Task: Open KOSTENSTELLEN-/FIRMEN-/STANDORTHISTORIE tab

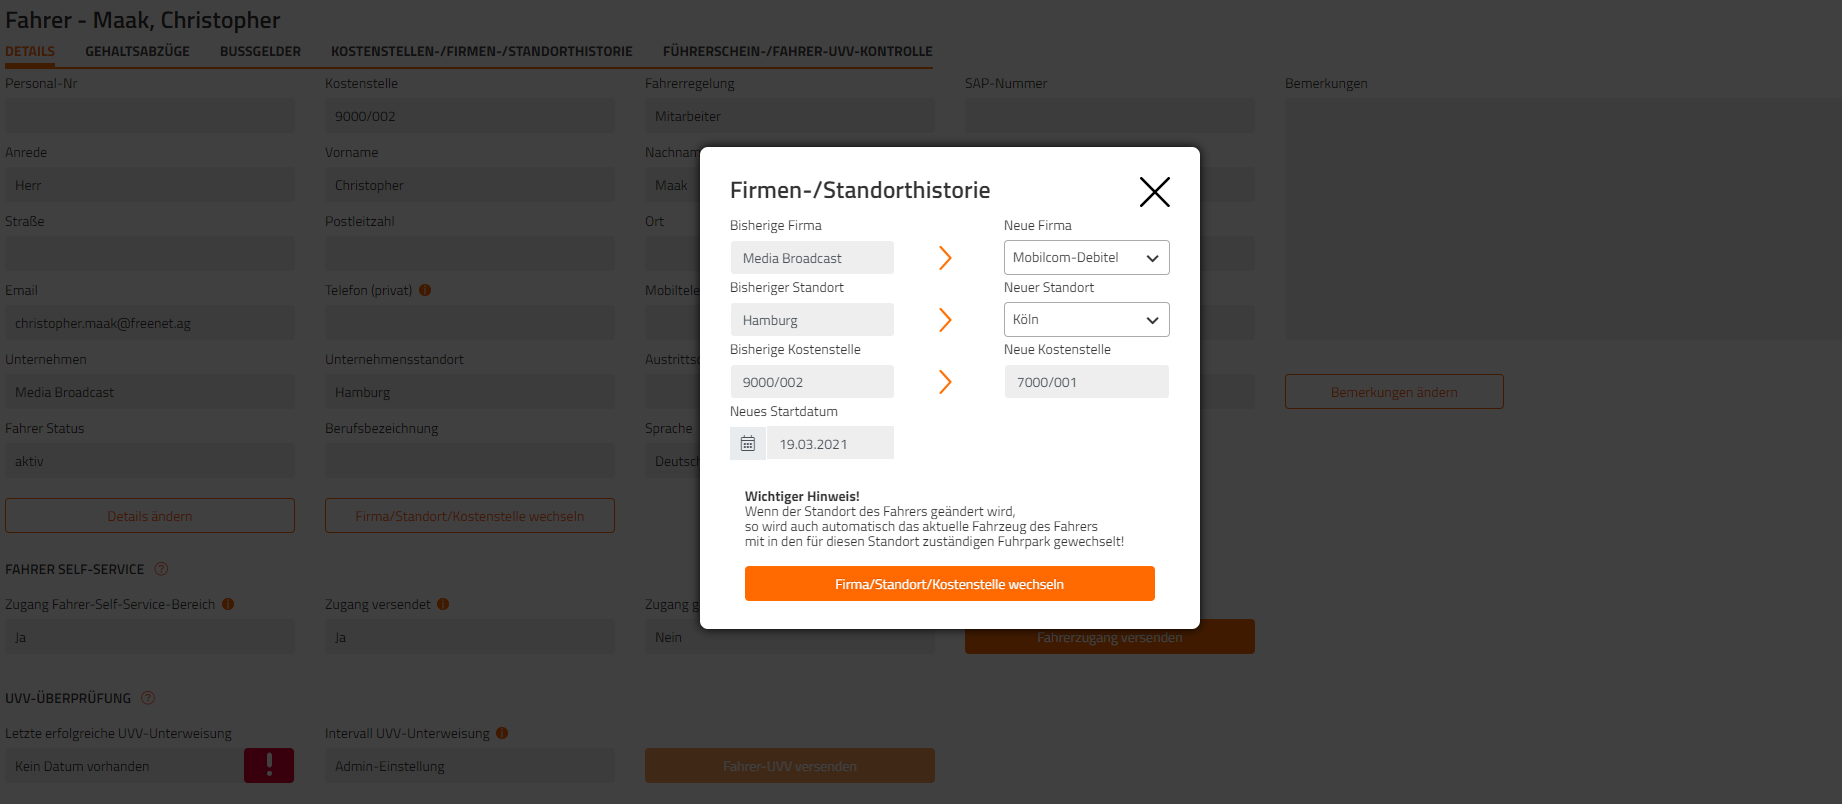Action: [x=481, y=51]
